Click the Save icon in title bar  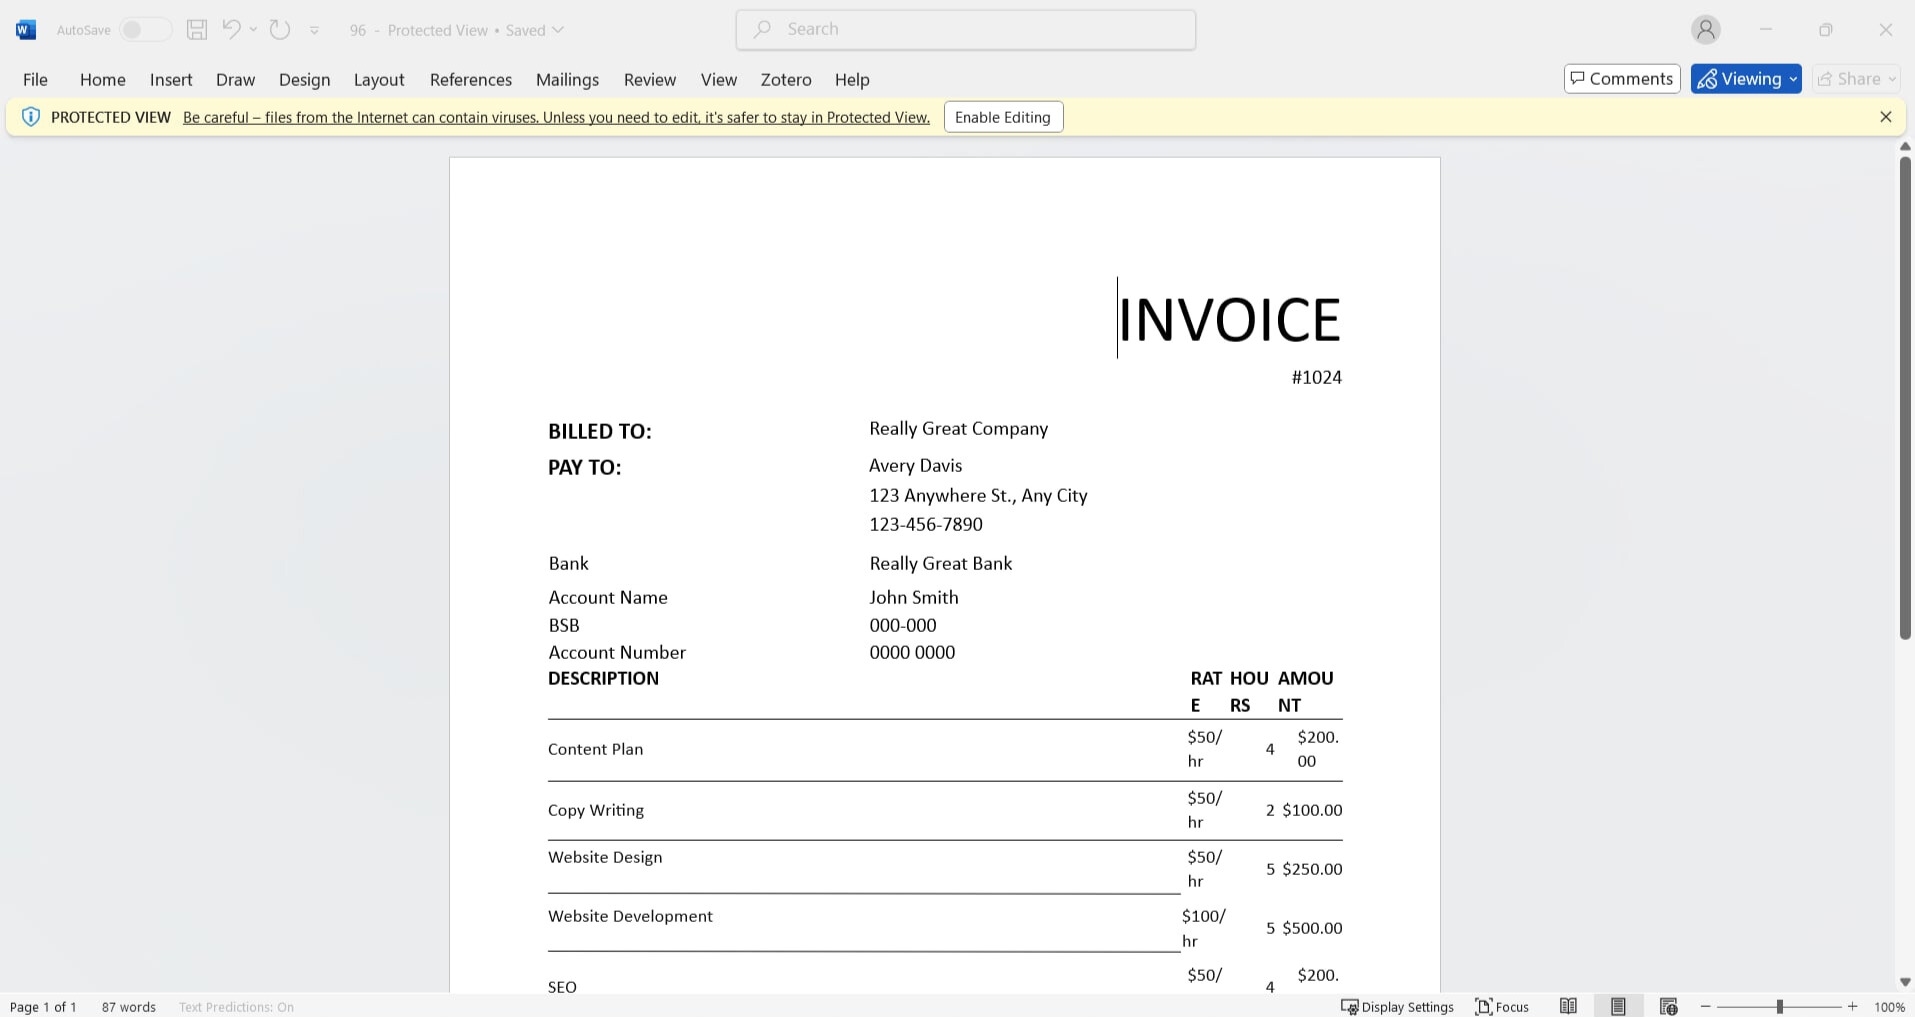(x=197, y=30)
